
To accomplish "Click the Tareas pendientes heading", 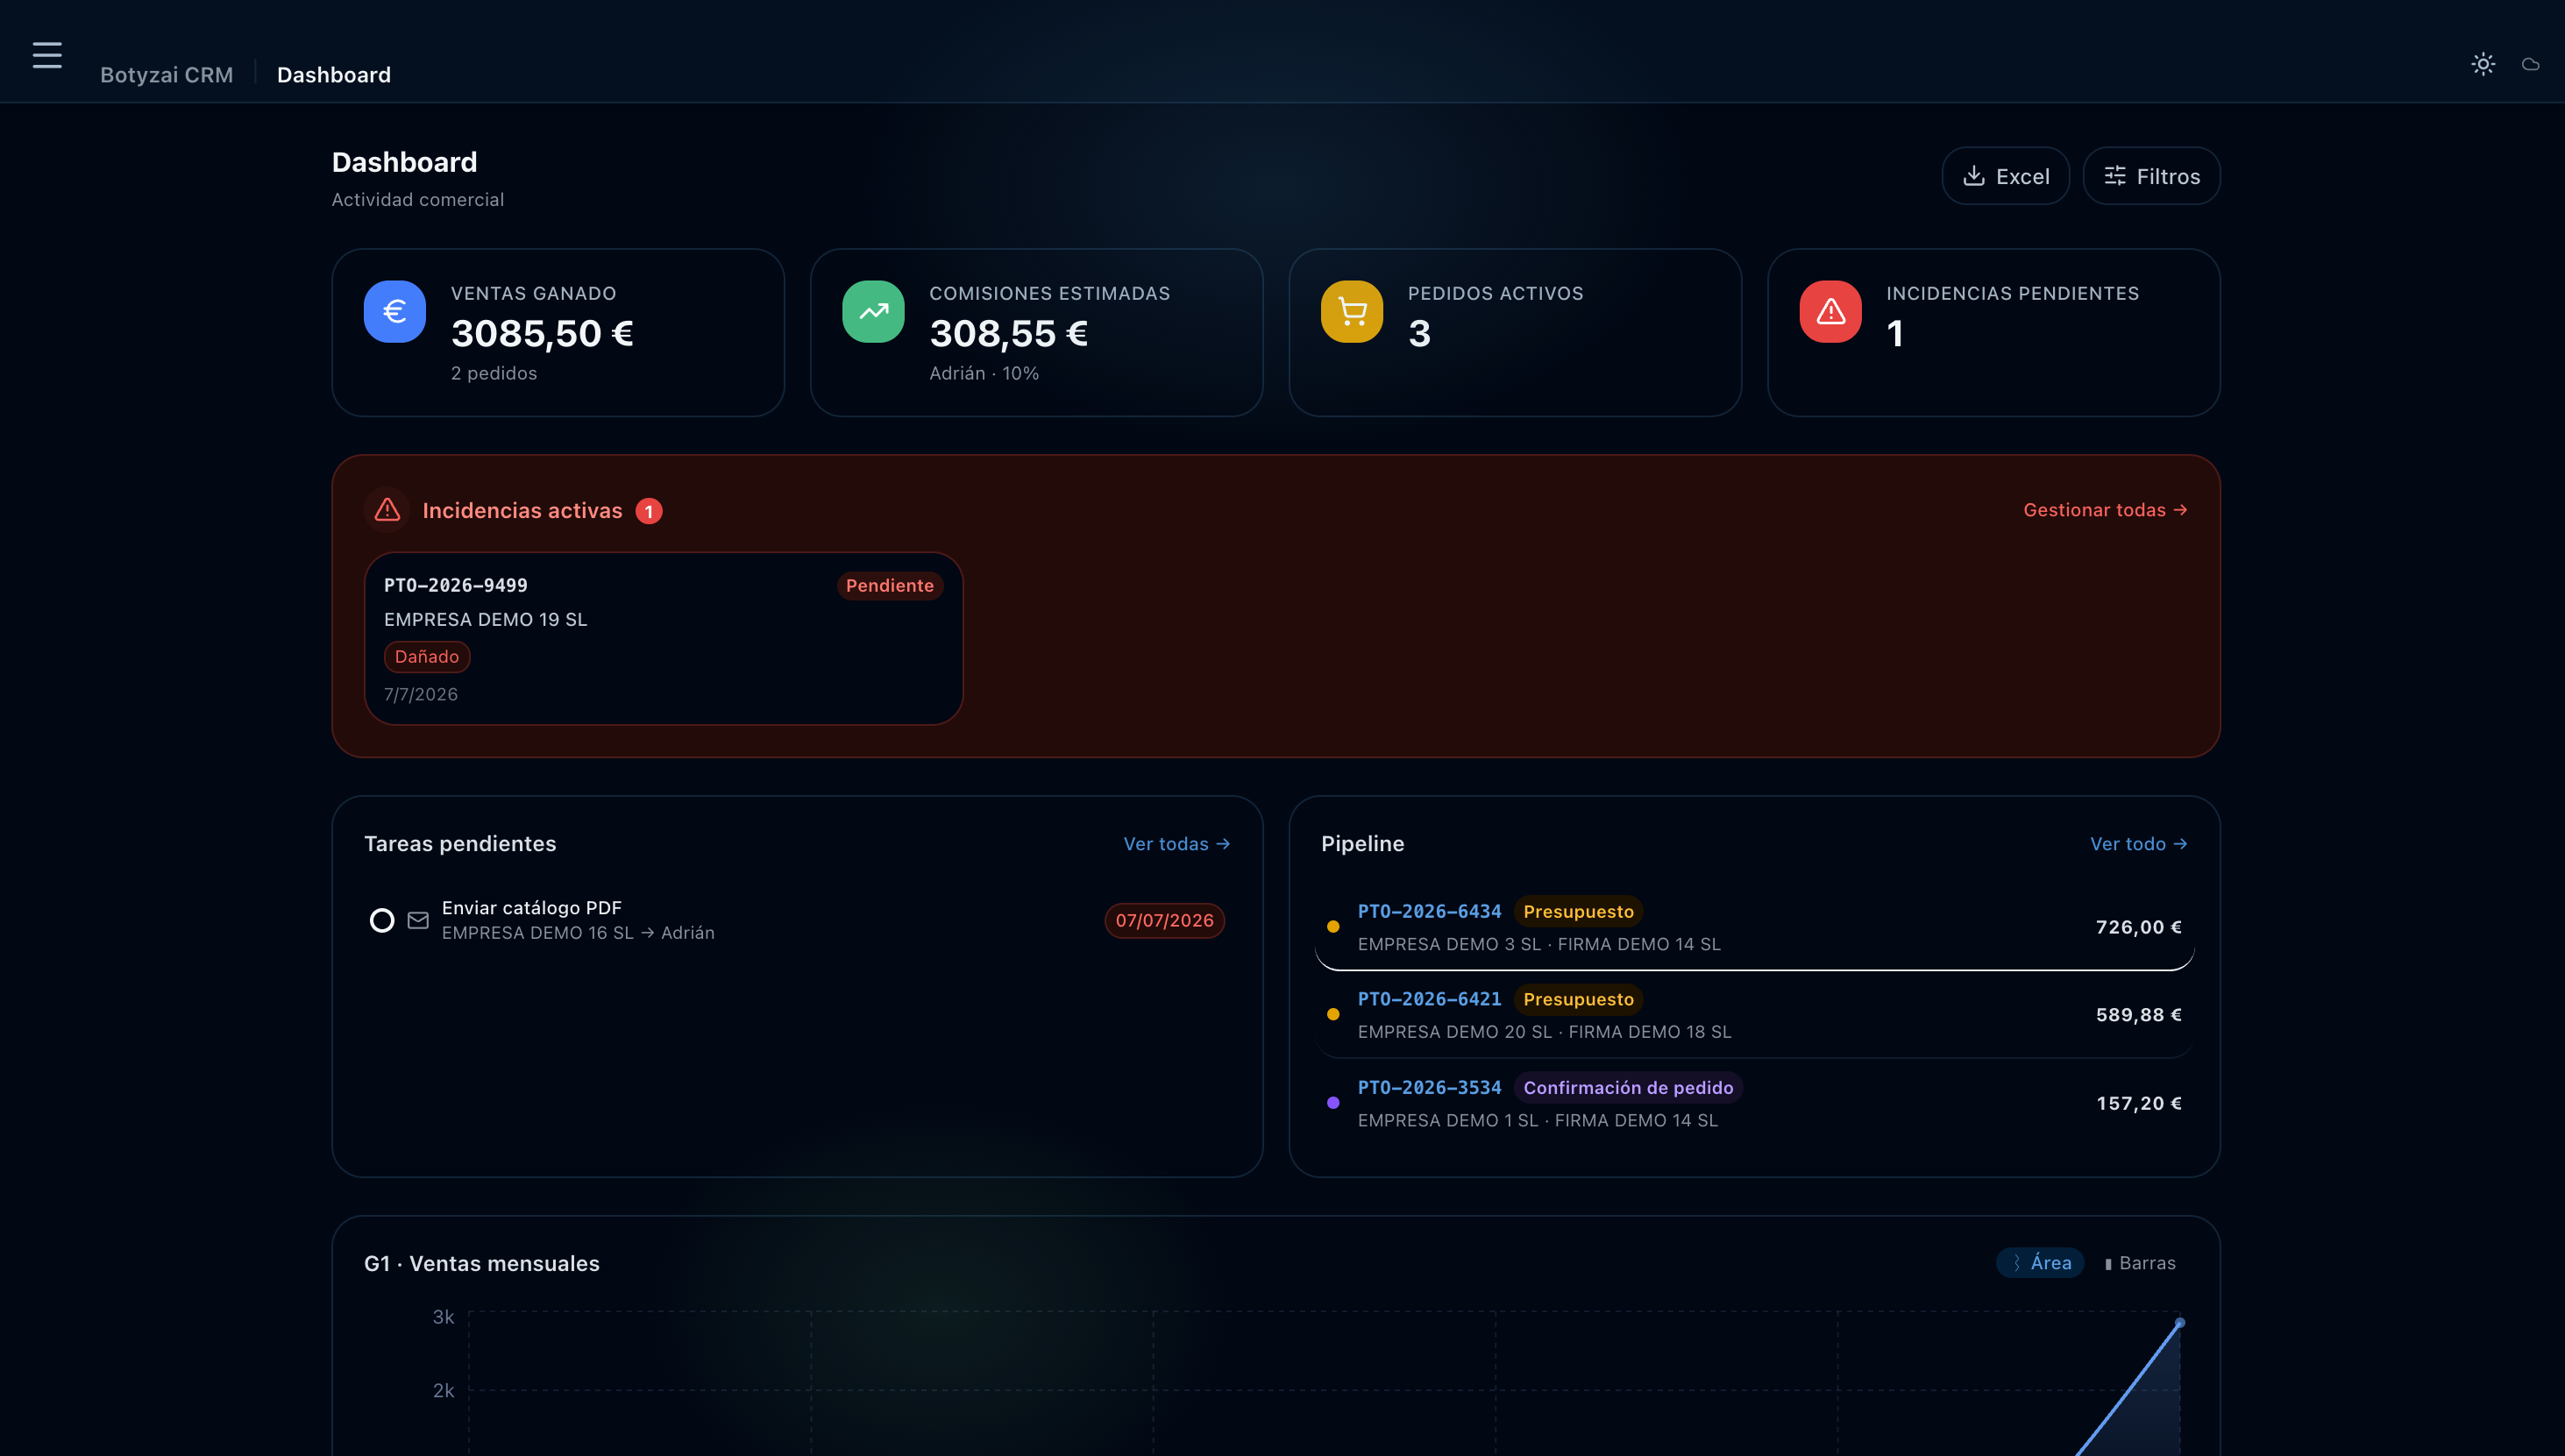I will (460, 843).
